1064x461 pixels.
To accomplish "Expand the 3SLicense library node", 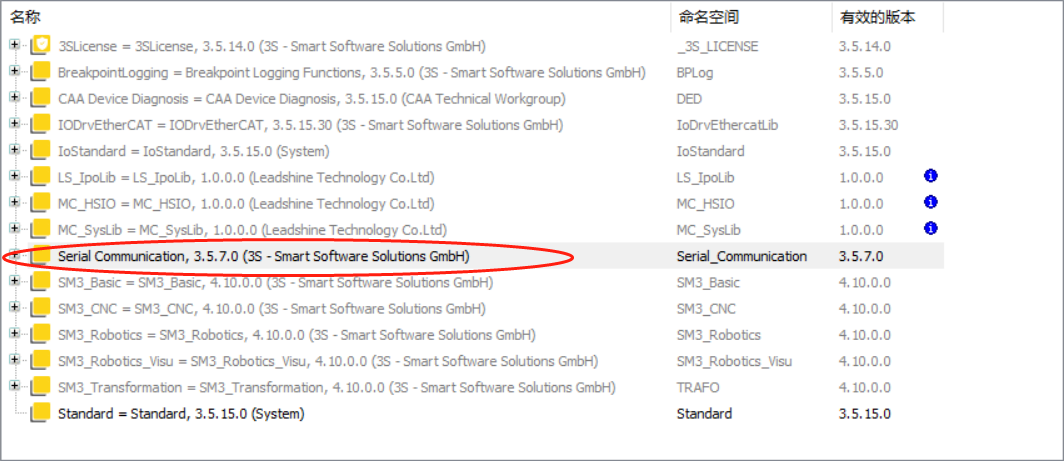I will [x=14, y=45].
